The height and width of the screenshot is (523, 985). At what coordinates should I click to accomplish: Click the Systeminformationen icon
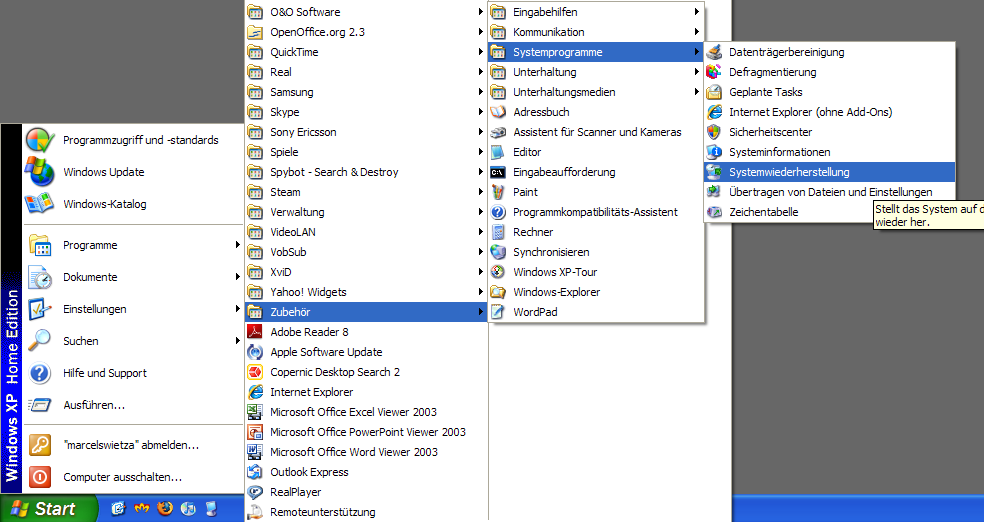[714, 152]
